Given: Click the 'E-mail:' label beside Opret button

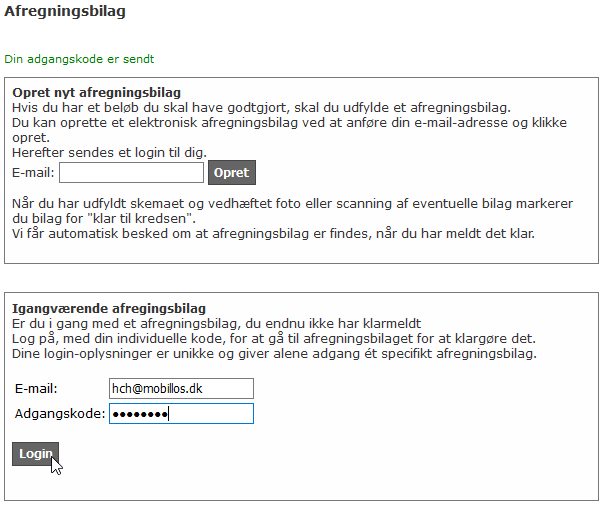Looking at the screenshot, I should click(33, 172).
